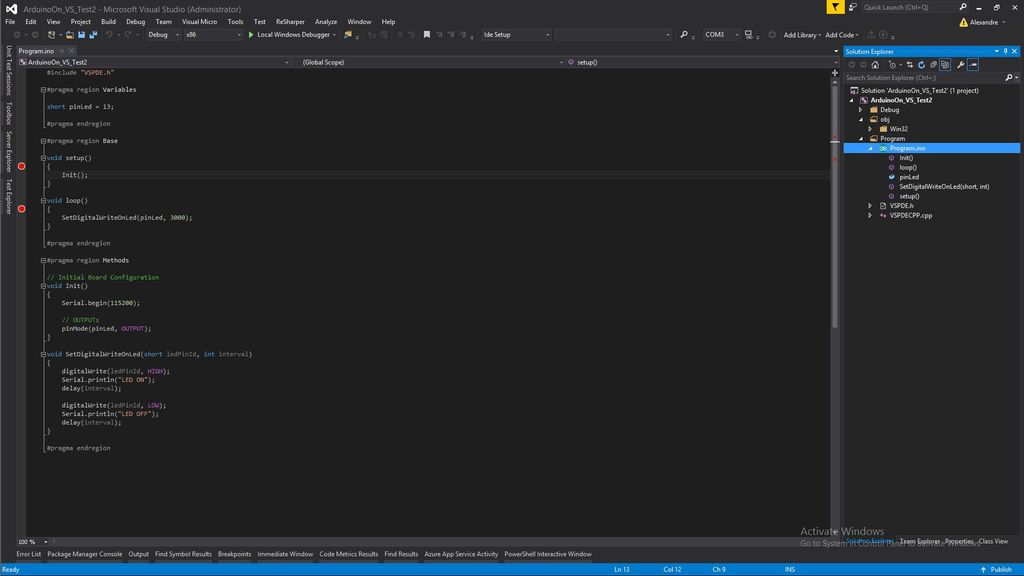Click the magnifier icon beside COM3 dropdown
This screenshot has height=576, width=1024.
[684, 35]
